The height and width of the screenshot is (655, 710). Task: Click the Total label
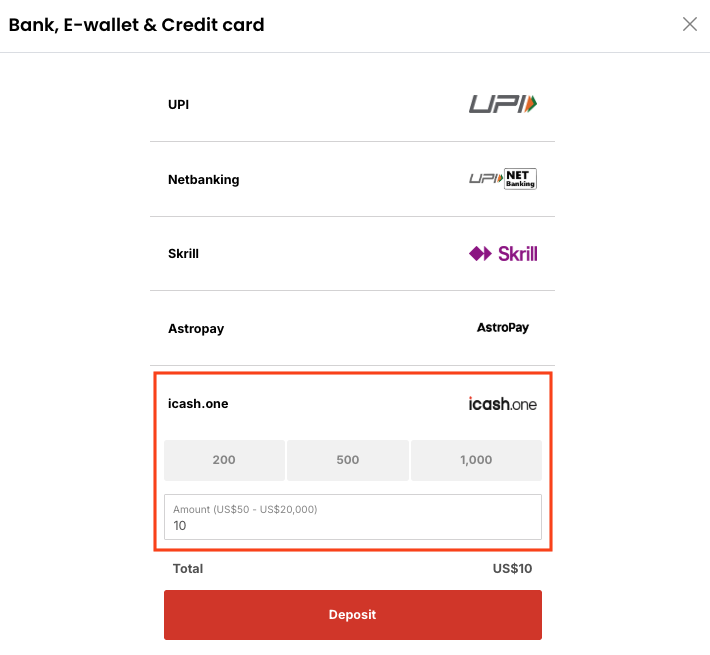pos(188,569)
